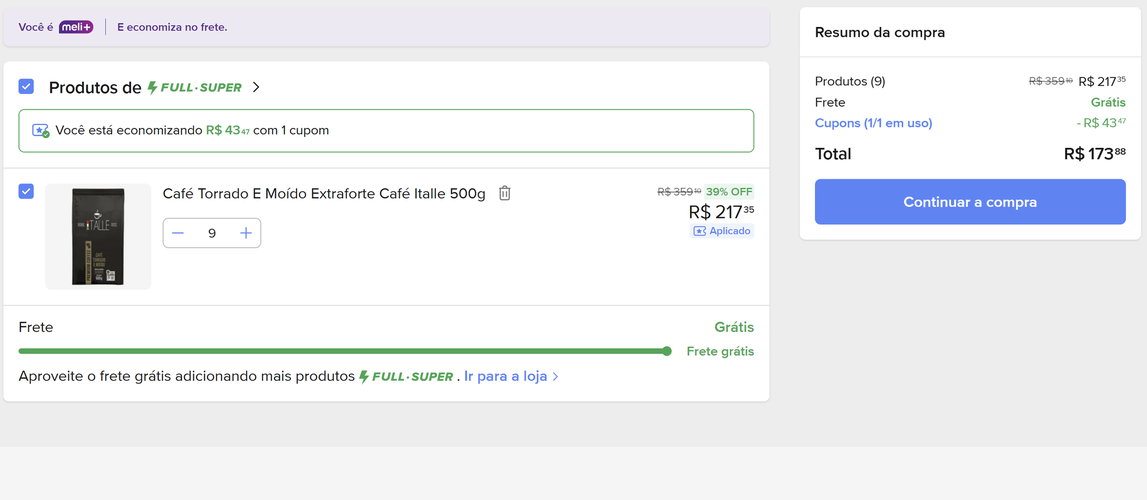Viewport: 1147px width, 500px height.
Task: Delete the Café Italle item with trash icon
Action: tap(505, 194)
